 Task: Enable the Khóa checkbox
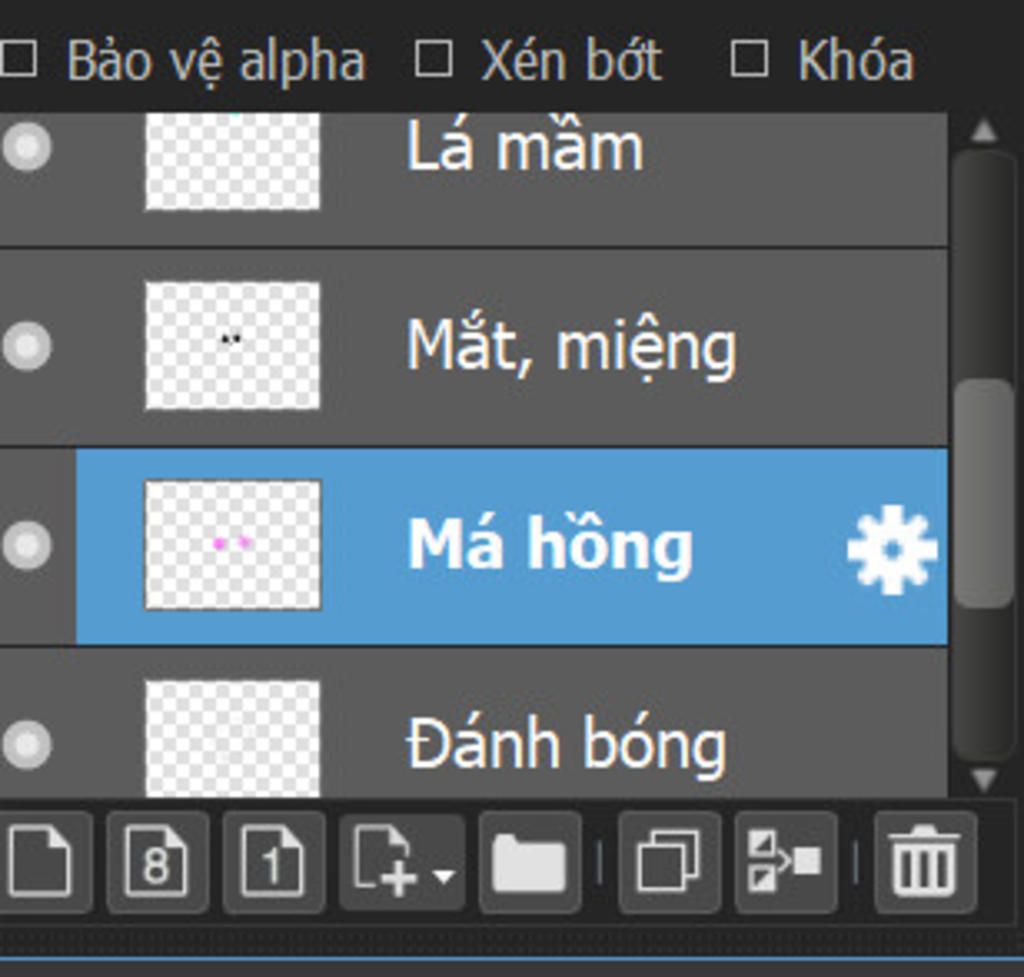tap(748, 59)
